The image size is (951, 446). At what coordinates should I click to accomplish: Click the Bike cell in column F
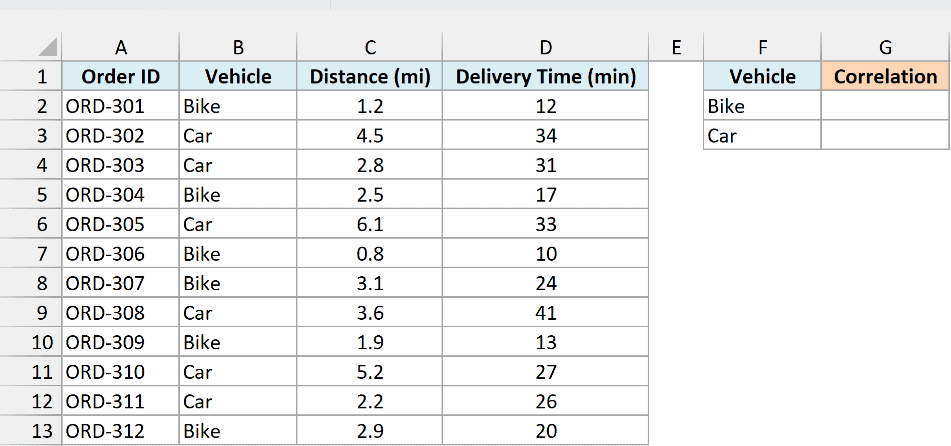(762, 106)
